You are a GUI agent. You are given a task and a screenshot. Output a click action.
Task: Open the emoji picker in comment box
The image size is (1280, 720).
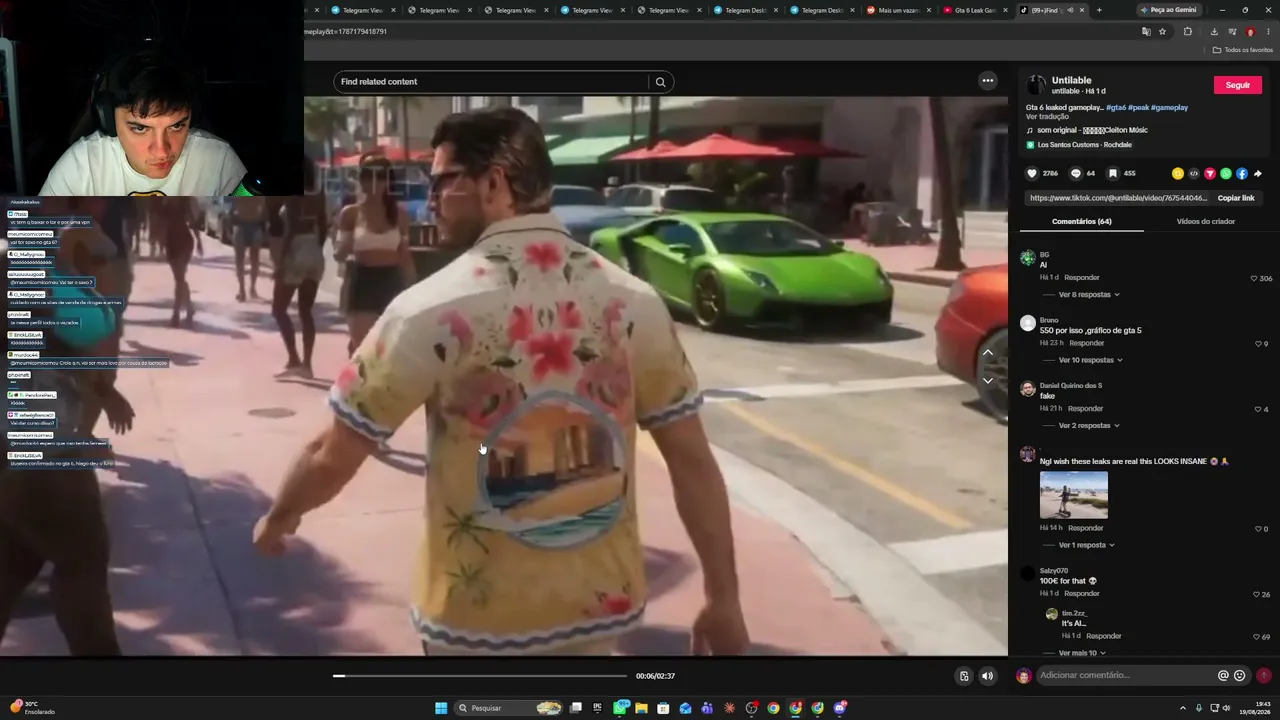tap(1240, 676)
